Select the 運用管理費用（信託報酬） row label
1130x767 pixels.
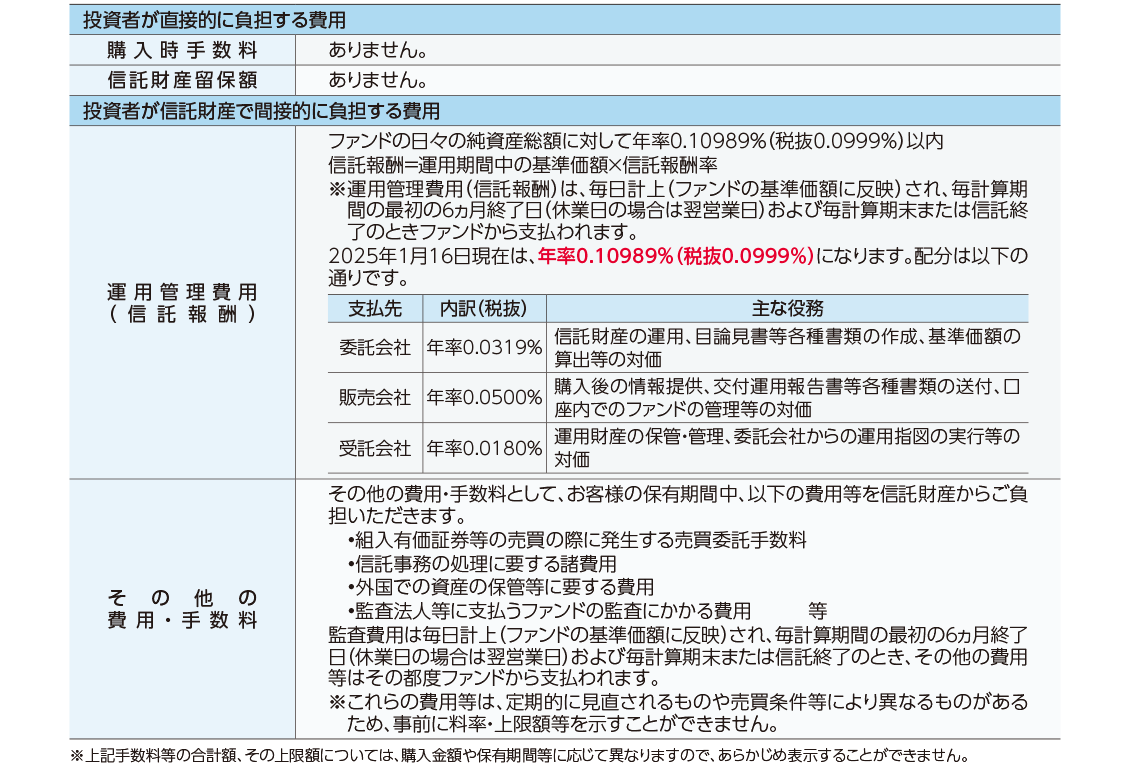182,302
